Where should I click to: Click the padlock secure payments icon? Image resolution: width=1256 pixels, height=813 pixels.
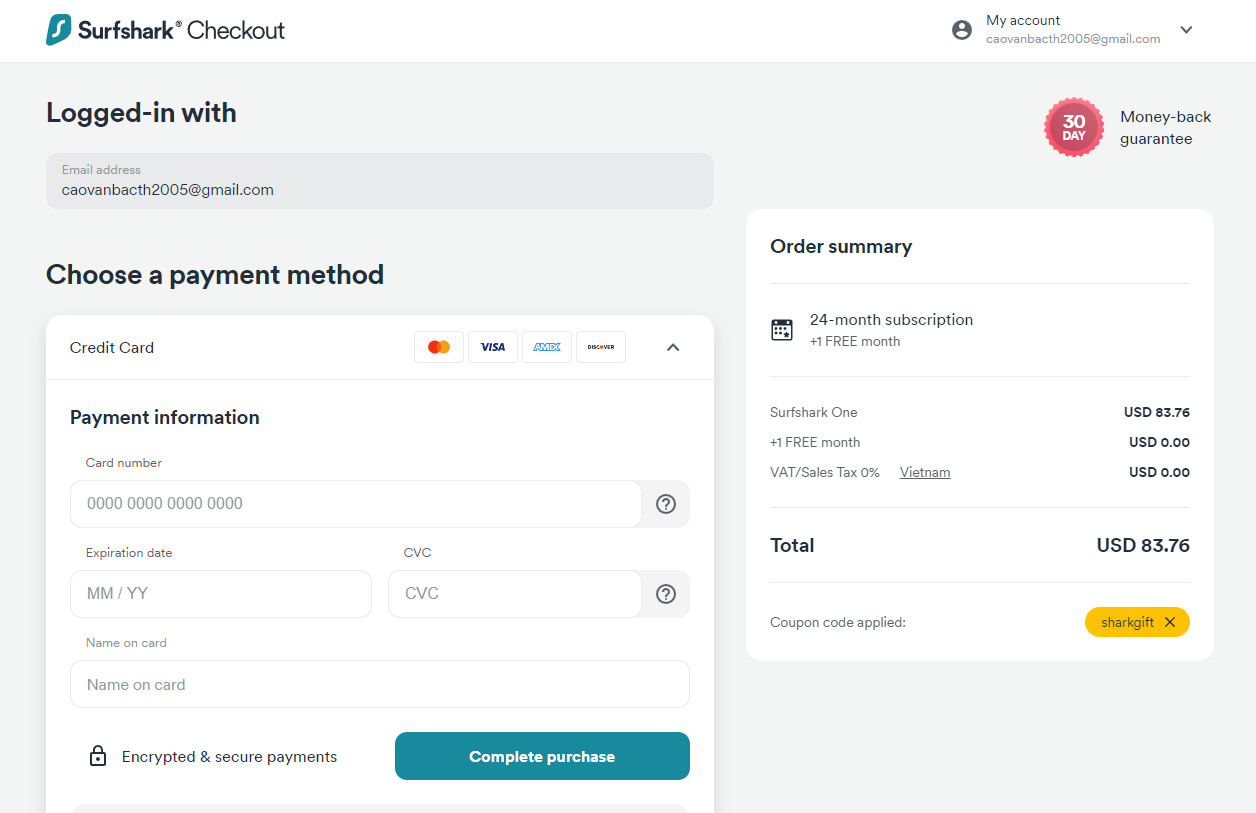pyautogui.click(x=98, y=756)
